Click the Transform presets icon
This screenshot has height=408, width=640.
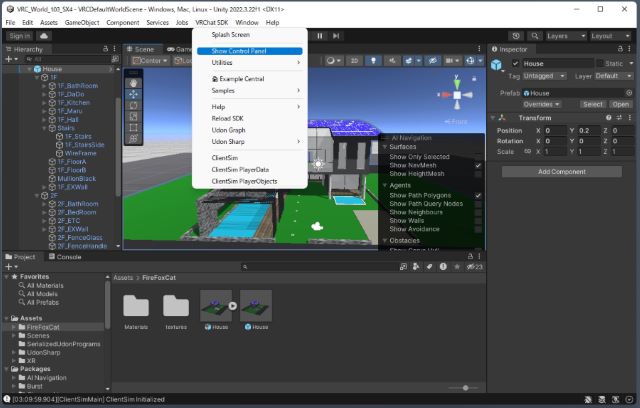tap(619, 118)
